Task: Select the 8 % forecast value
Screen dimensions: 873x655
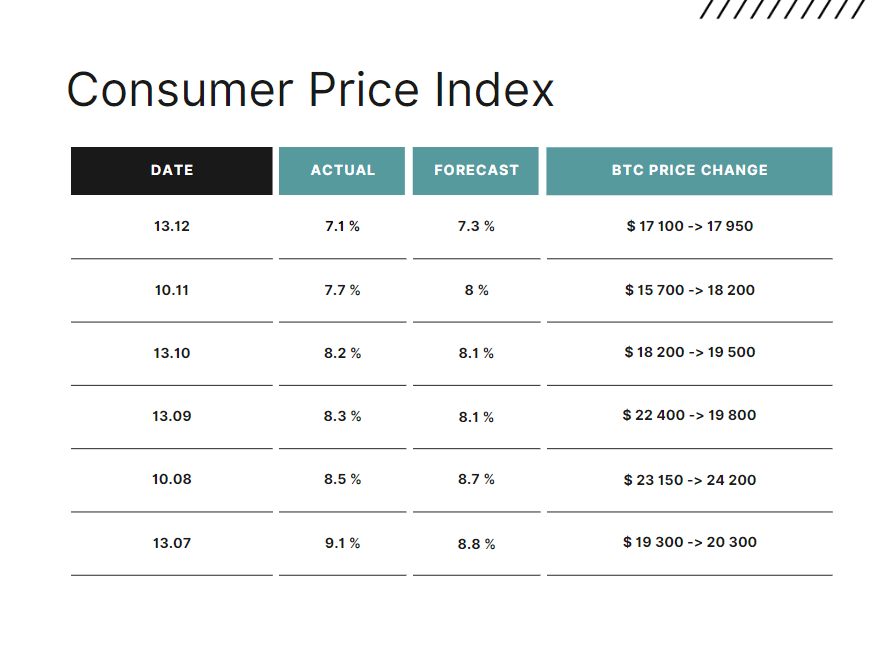Action: pos(476,290)
